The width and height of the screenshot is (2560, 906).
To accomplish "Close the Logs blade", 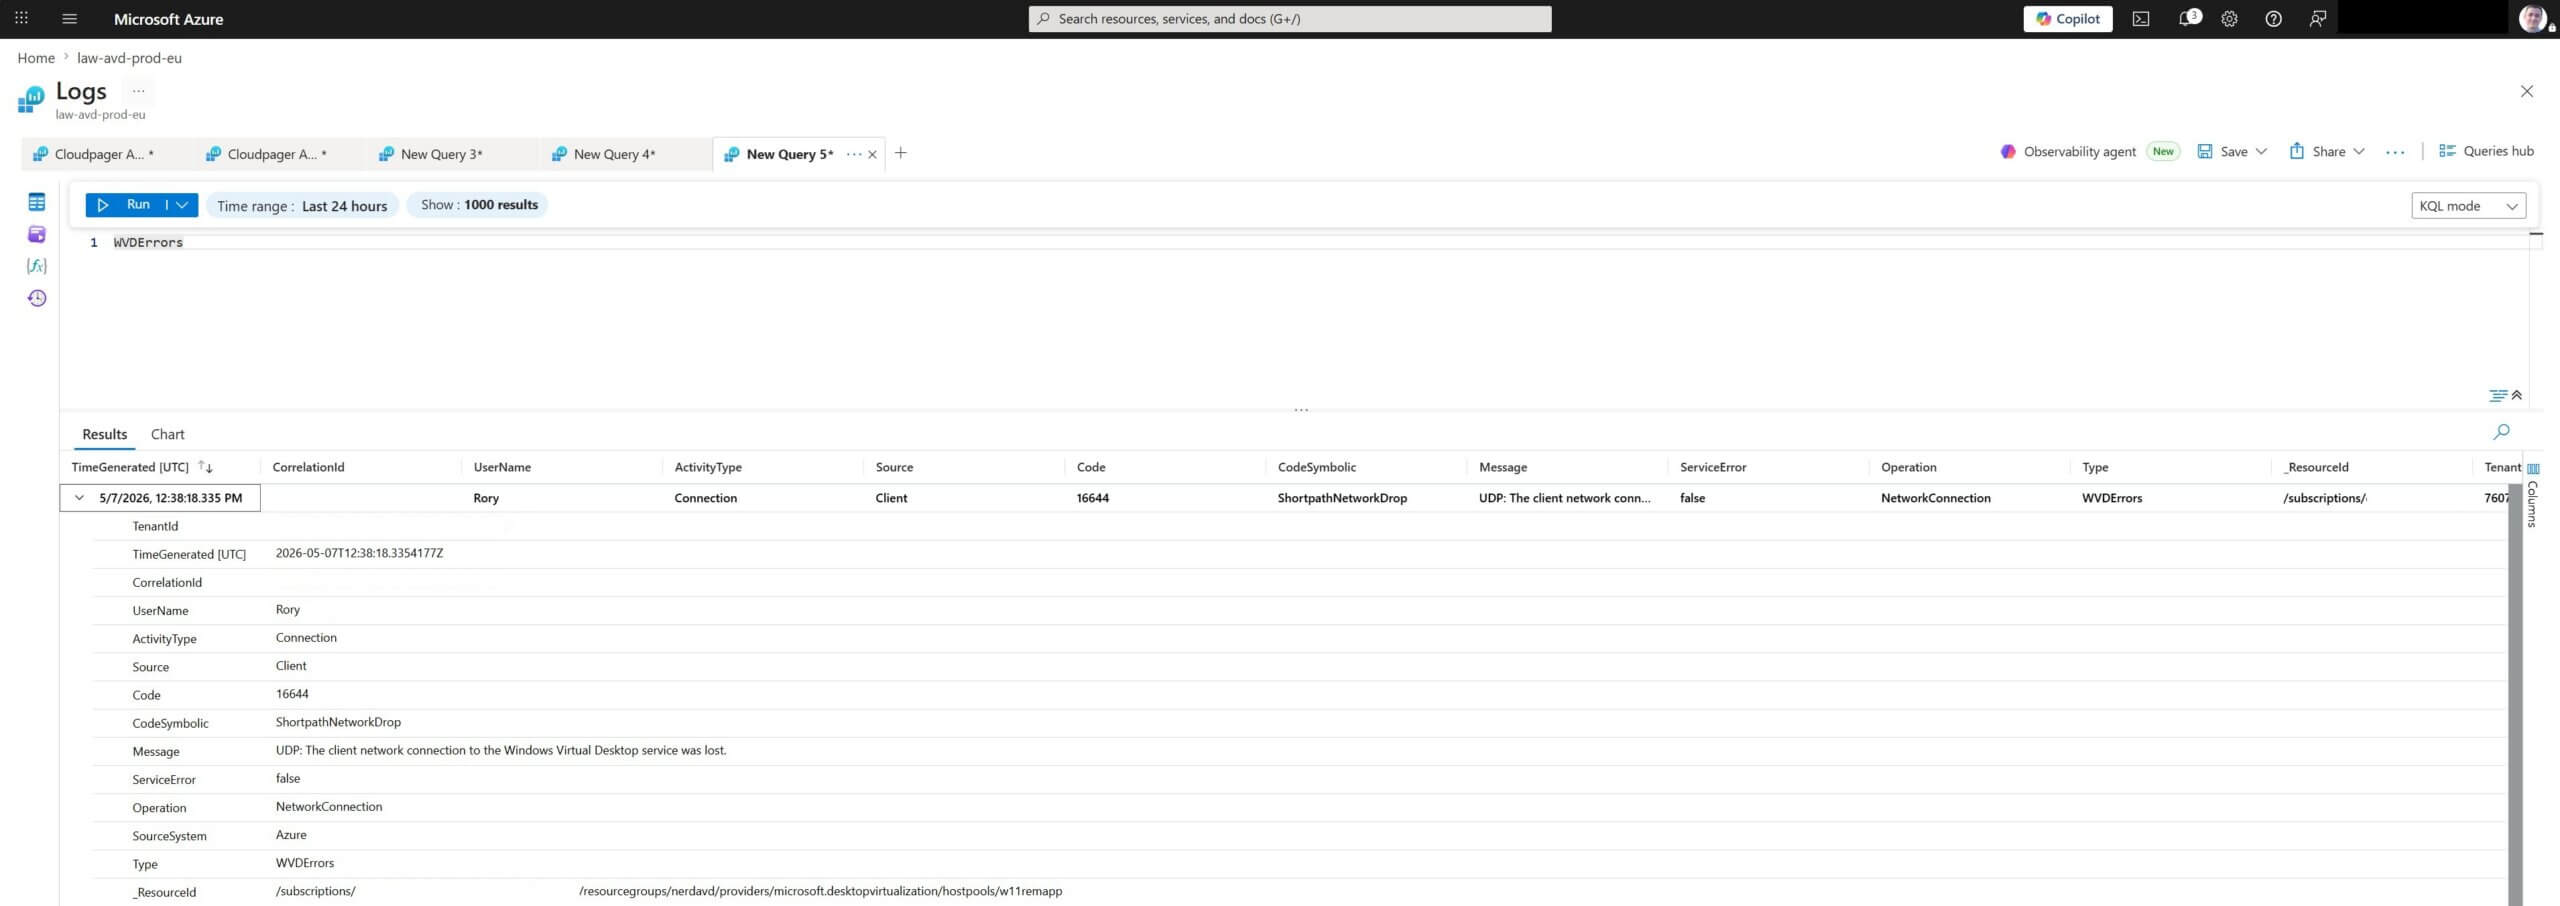I will coord(2526,91).
